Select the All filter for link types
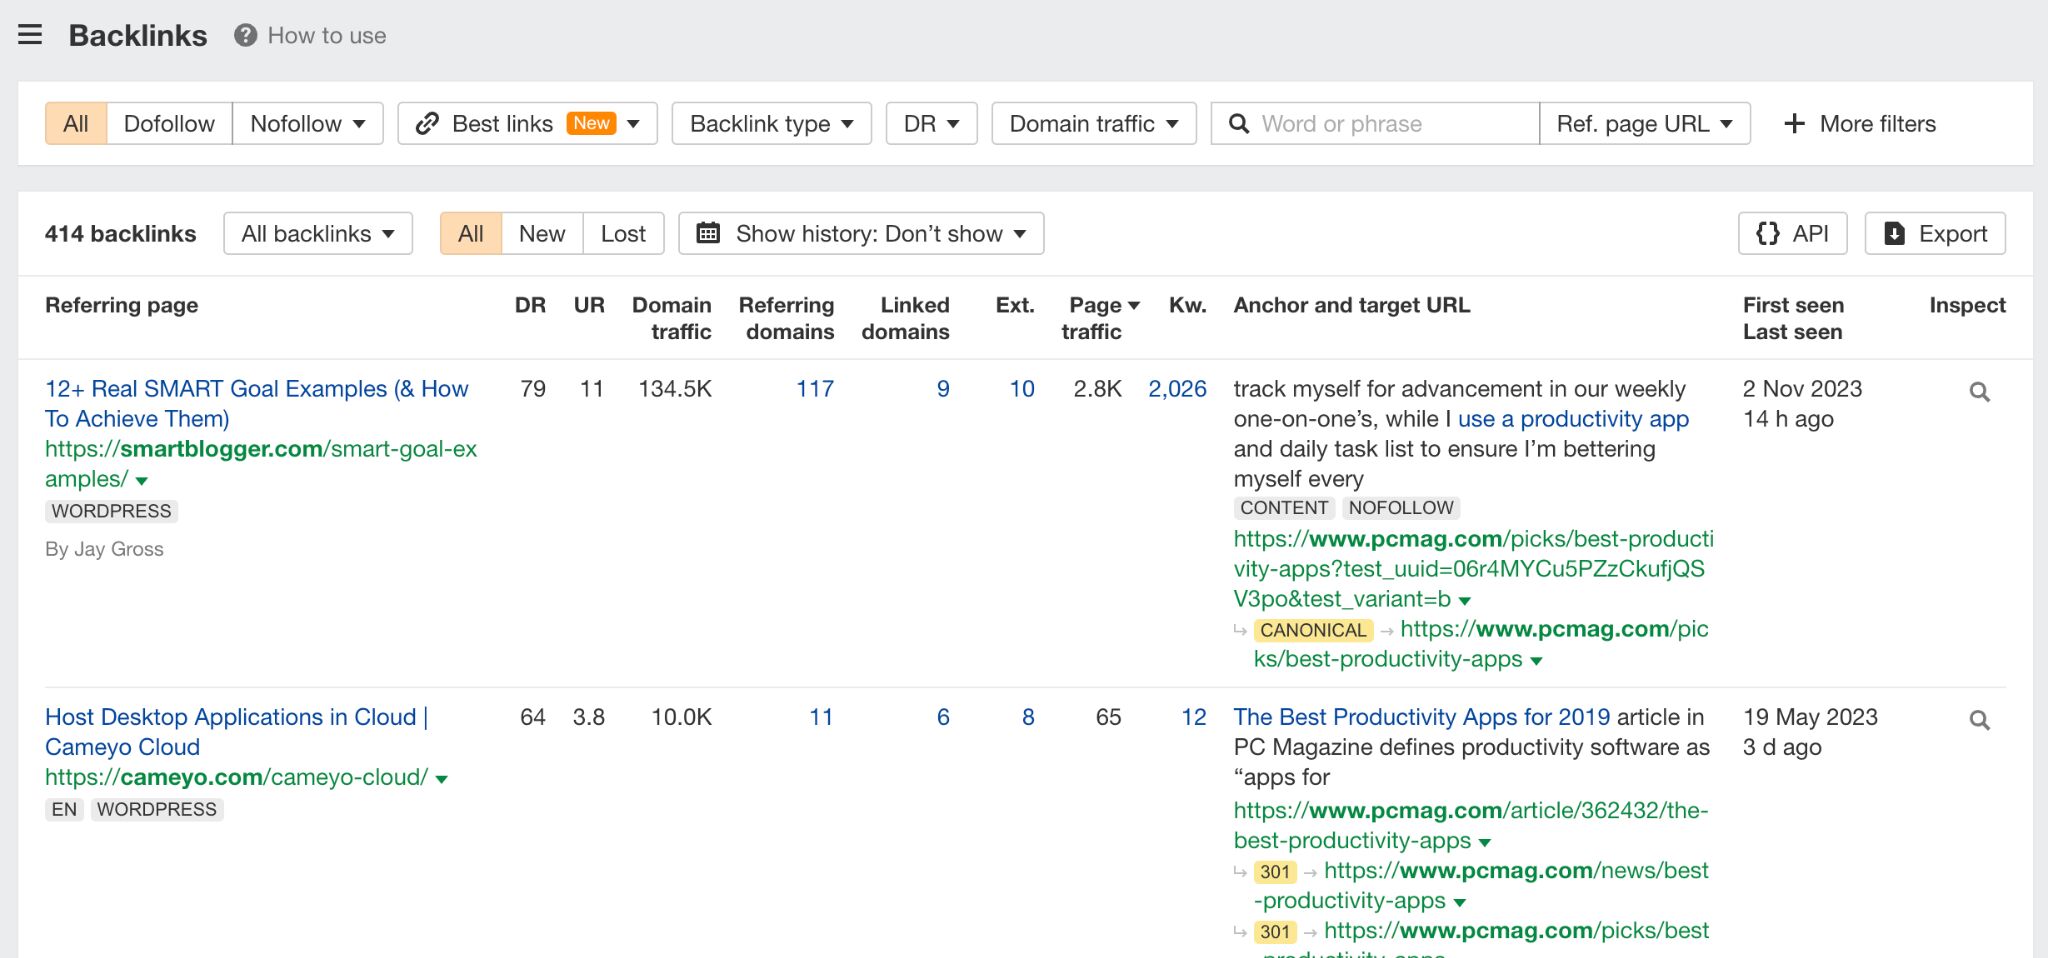 pyautogui.click(x=75, y=123)
